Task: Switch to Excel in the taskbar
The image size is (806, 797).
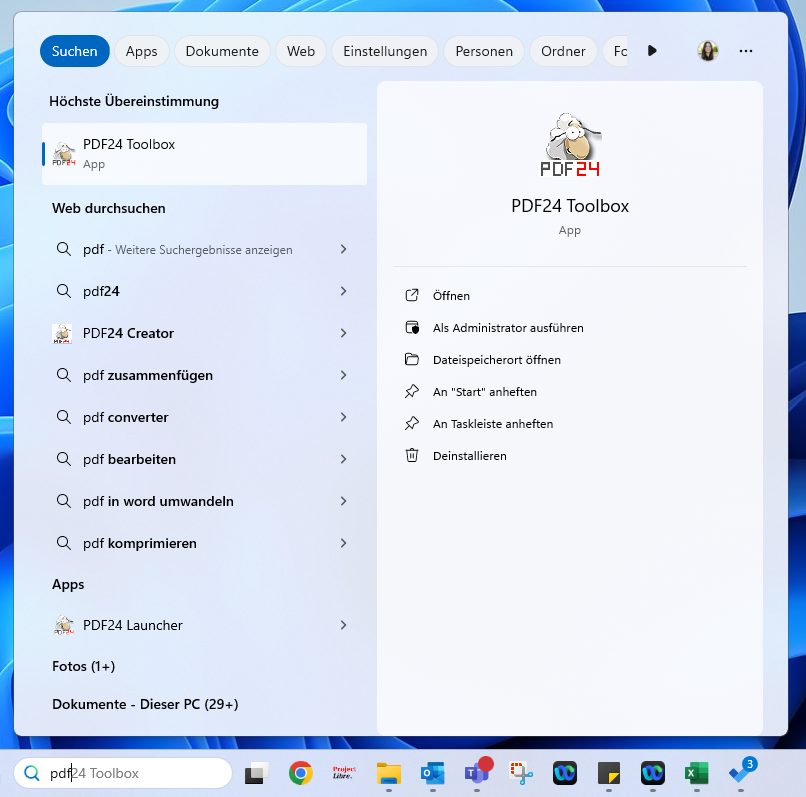Action: (x=697, y=773)
